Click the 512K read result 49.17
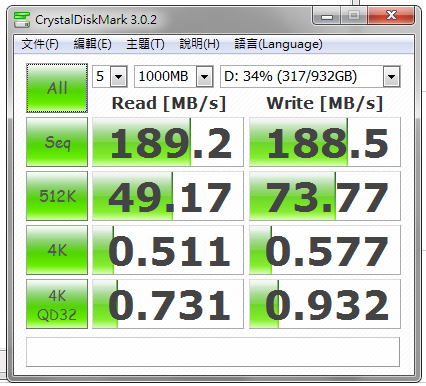The height and width of the screenshot is (386, 426). coord(168,196)
